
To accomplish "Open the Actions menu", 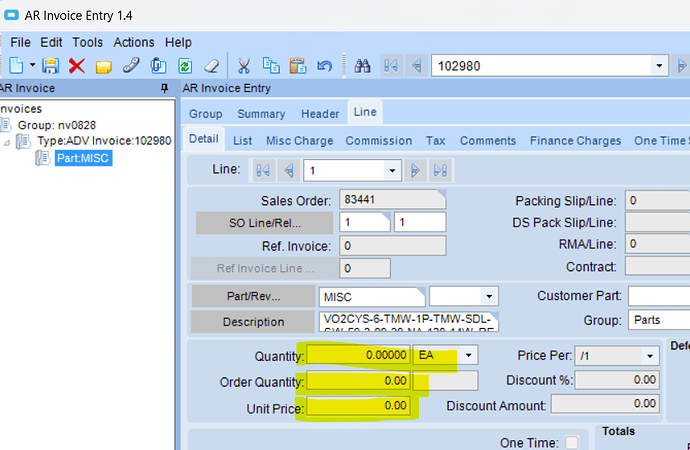I will pyautogui.click(x=134, y=42).
